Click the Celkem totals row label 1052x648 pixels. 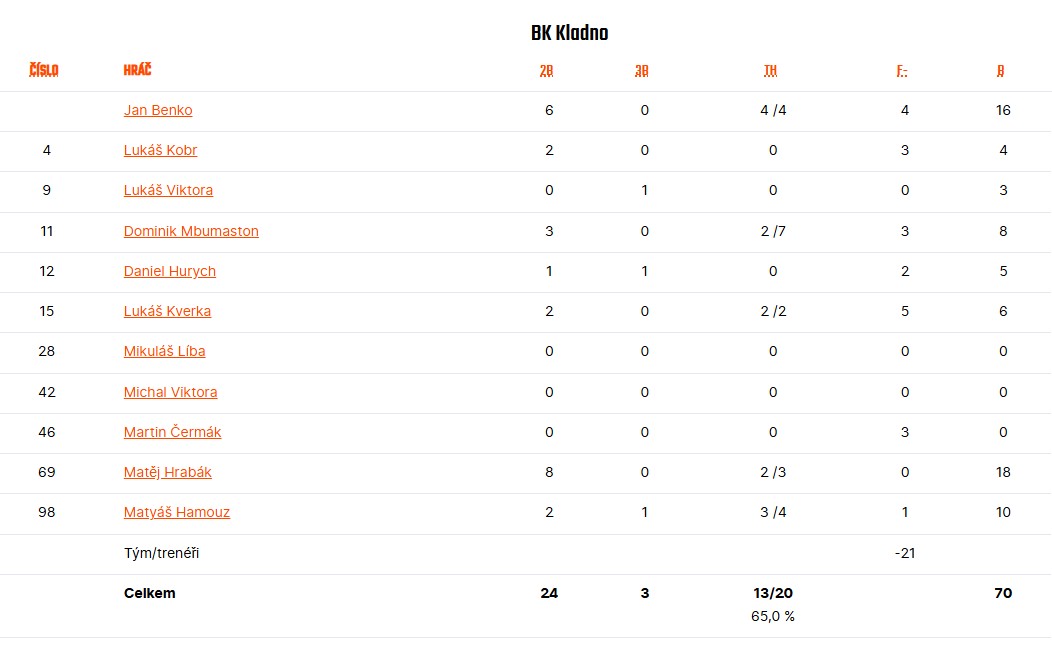coord(149,593)
